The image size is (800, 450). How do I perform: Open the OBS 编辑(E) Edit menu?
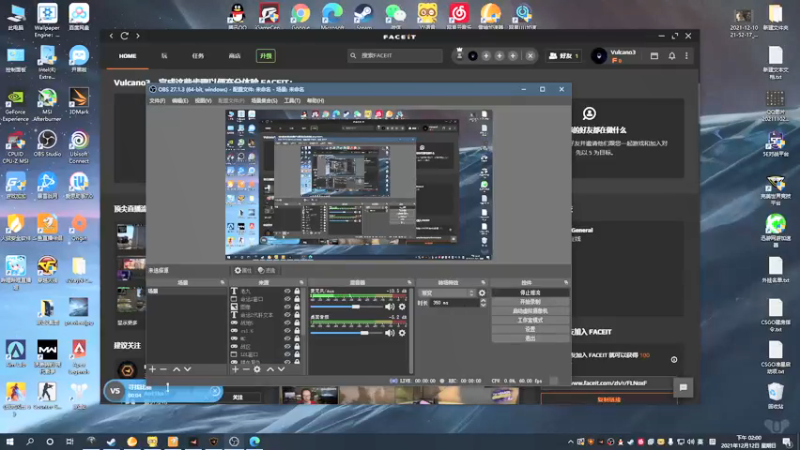click(180, 101)
